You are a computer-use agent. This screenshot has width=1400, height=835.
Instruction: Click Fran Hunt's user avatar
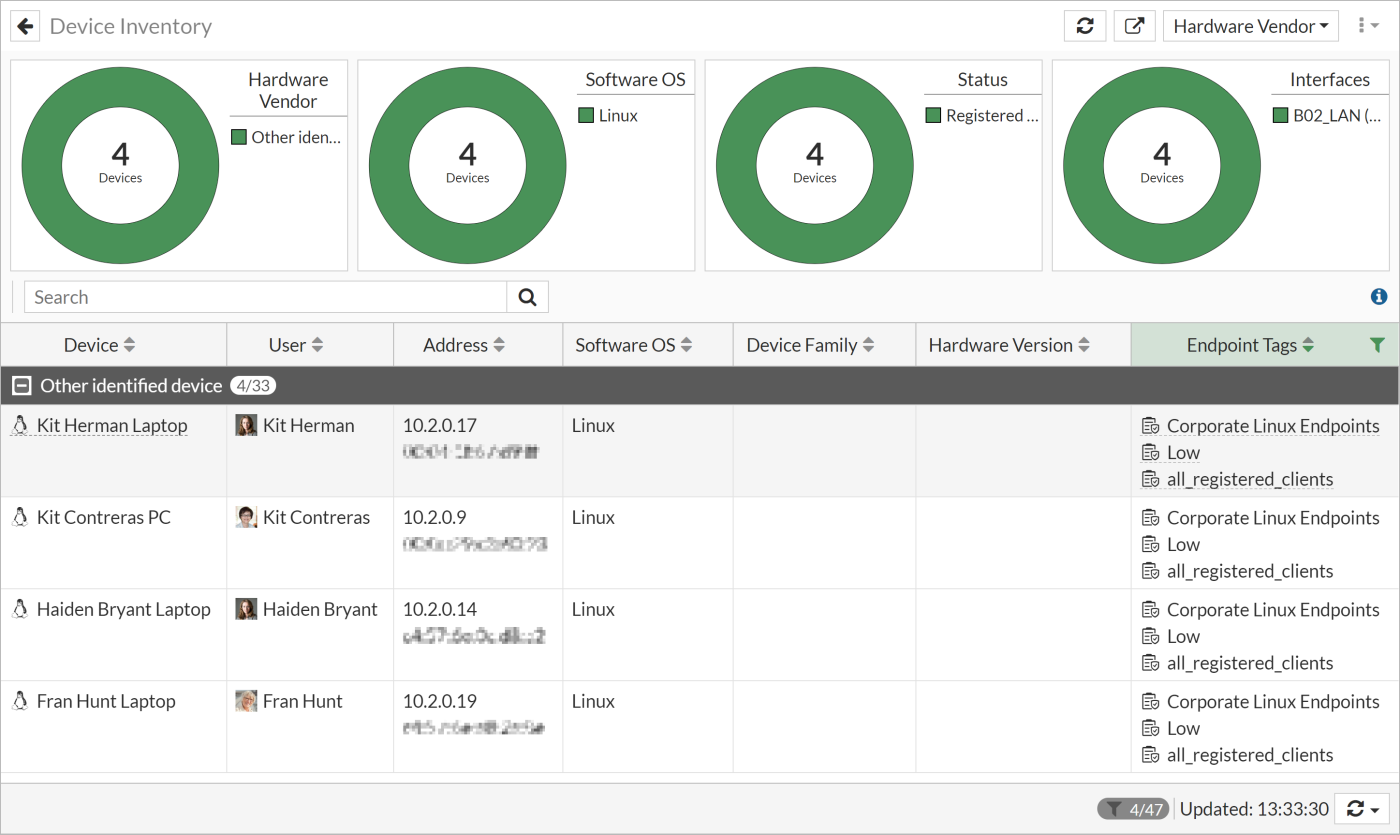pos(246,701)
